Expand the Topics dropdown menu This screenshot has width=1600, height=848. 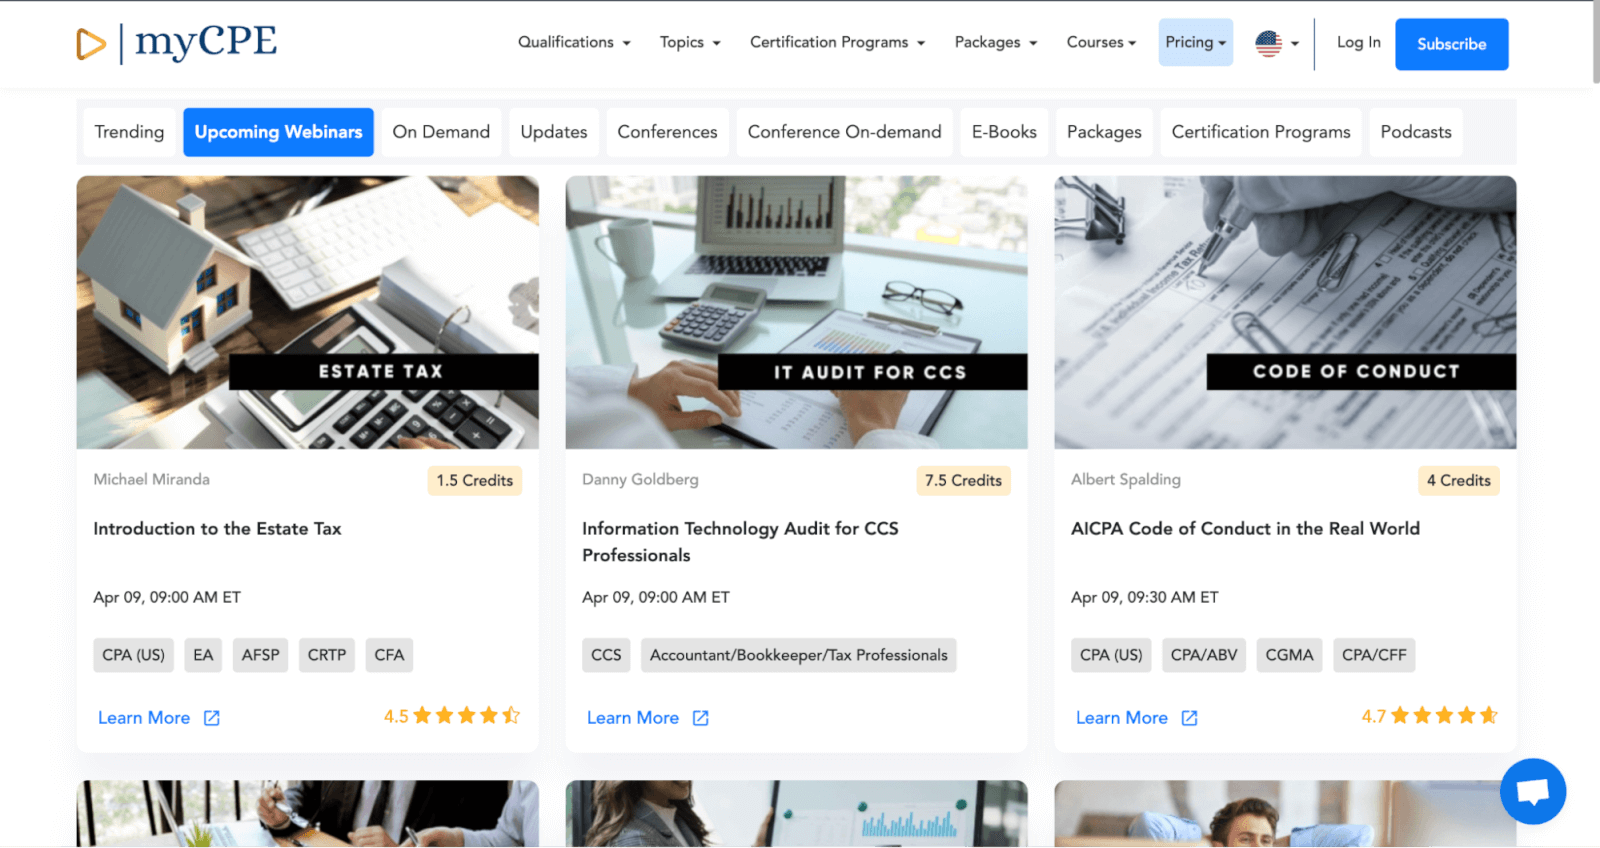(690, 42)
